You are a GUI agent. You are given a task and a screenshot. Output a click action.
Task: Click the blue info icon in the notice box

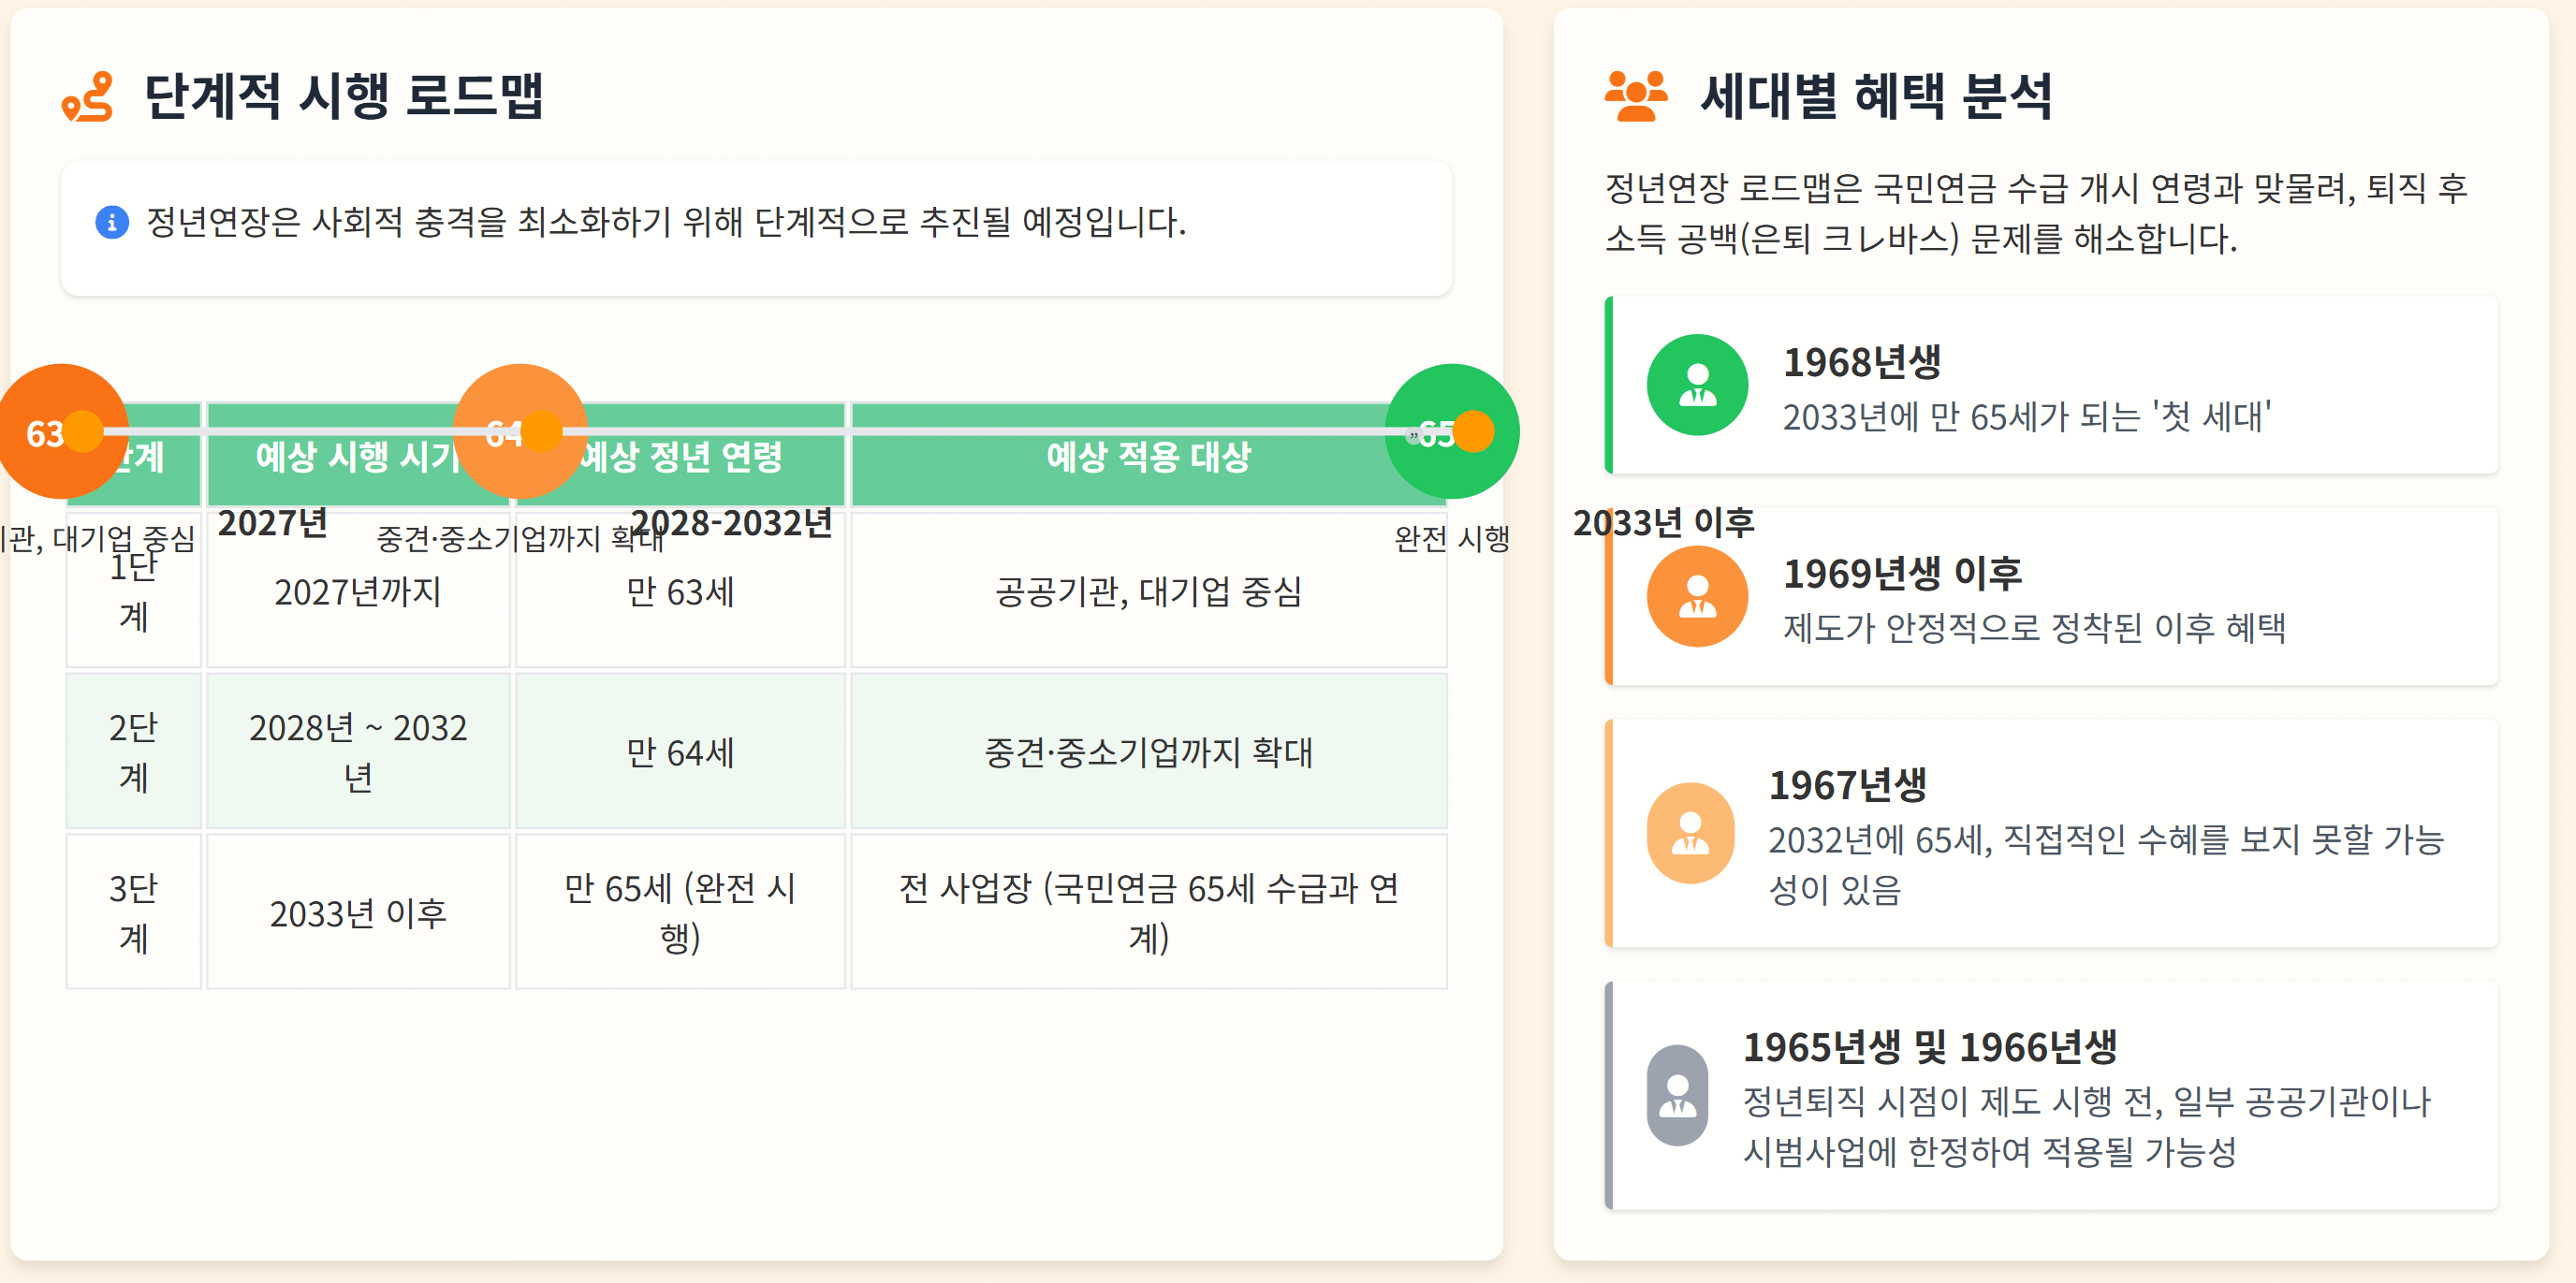pyautogui.click(x=112, y=223)
